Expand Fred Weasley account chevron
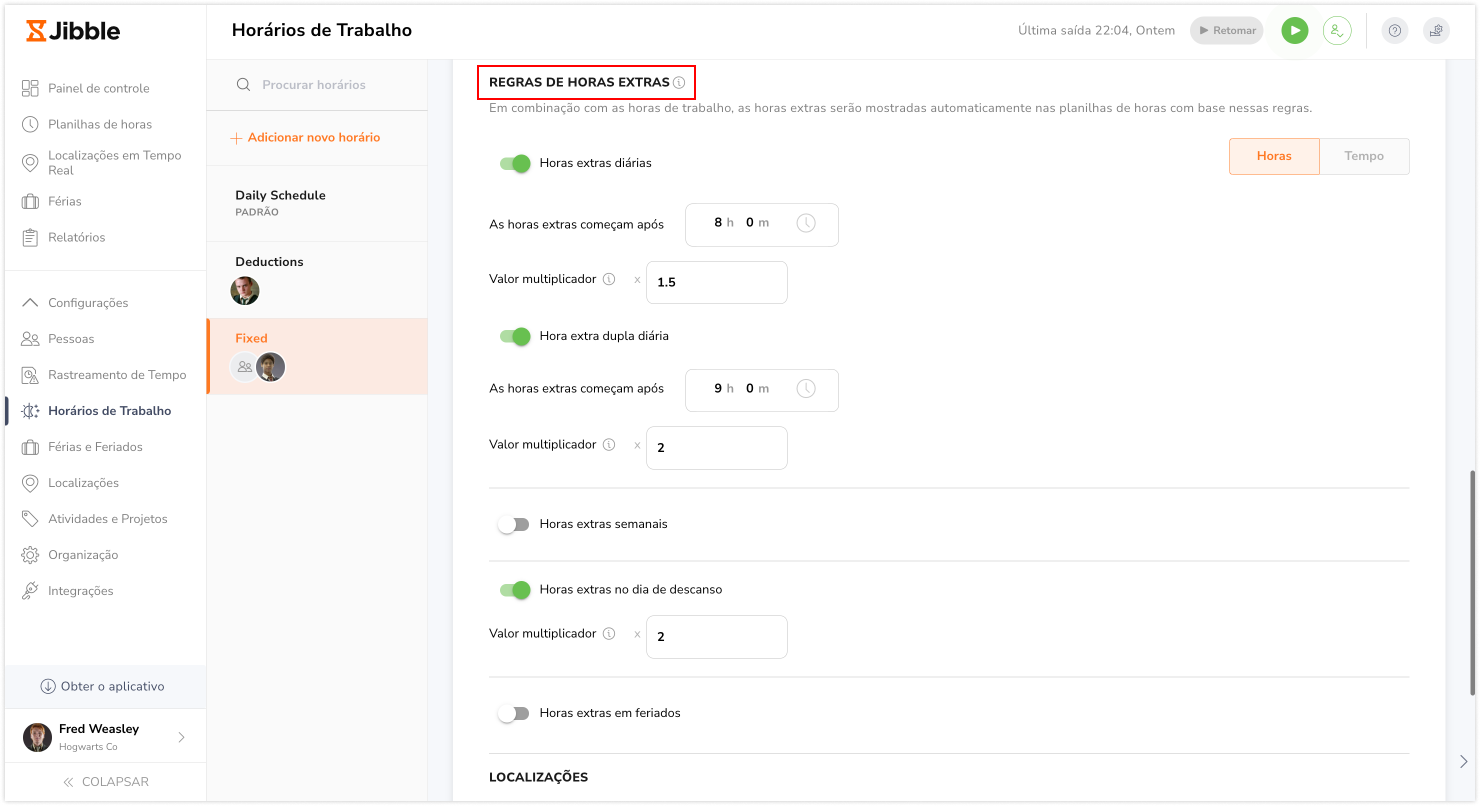Image resolution: width=1480 pixels, height=806 pixels. [x=181, y=737]
